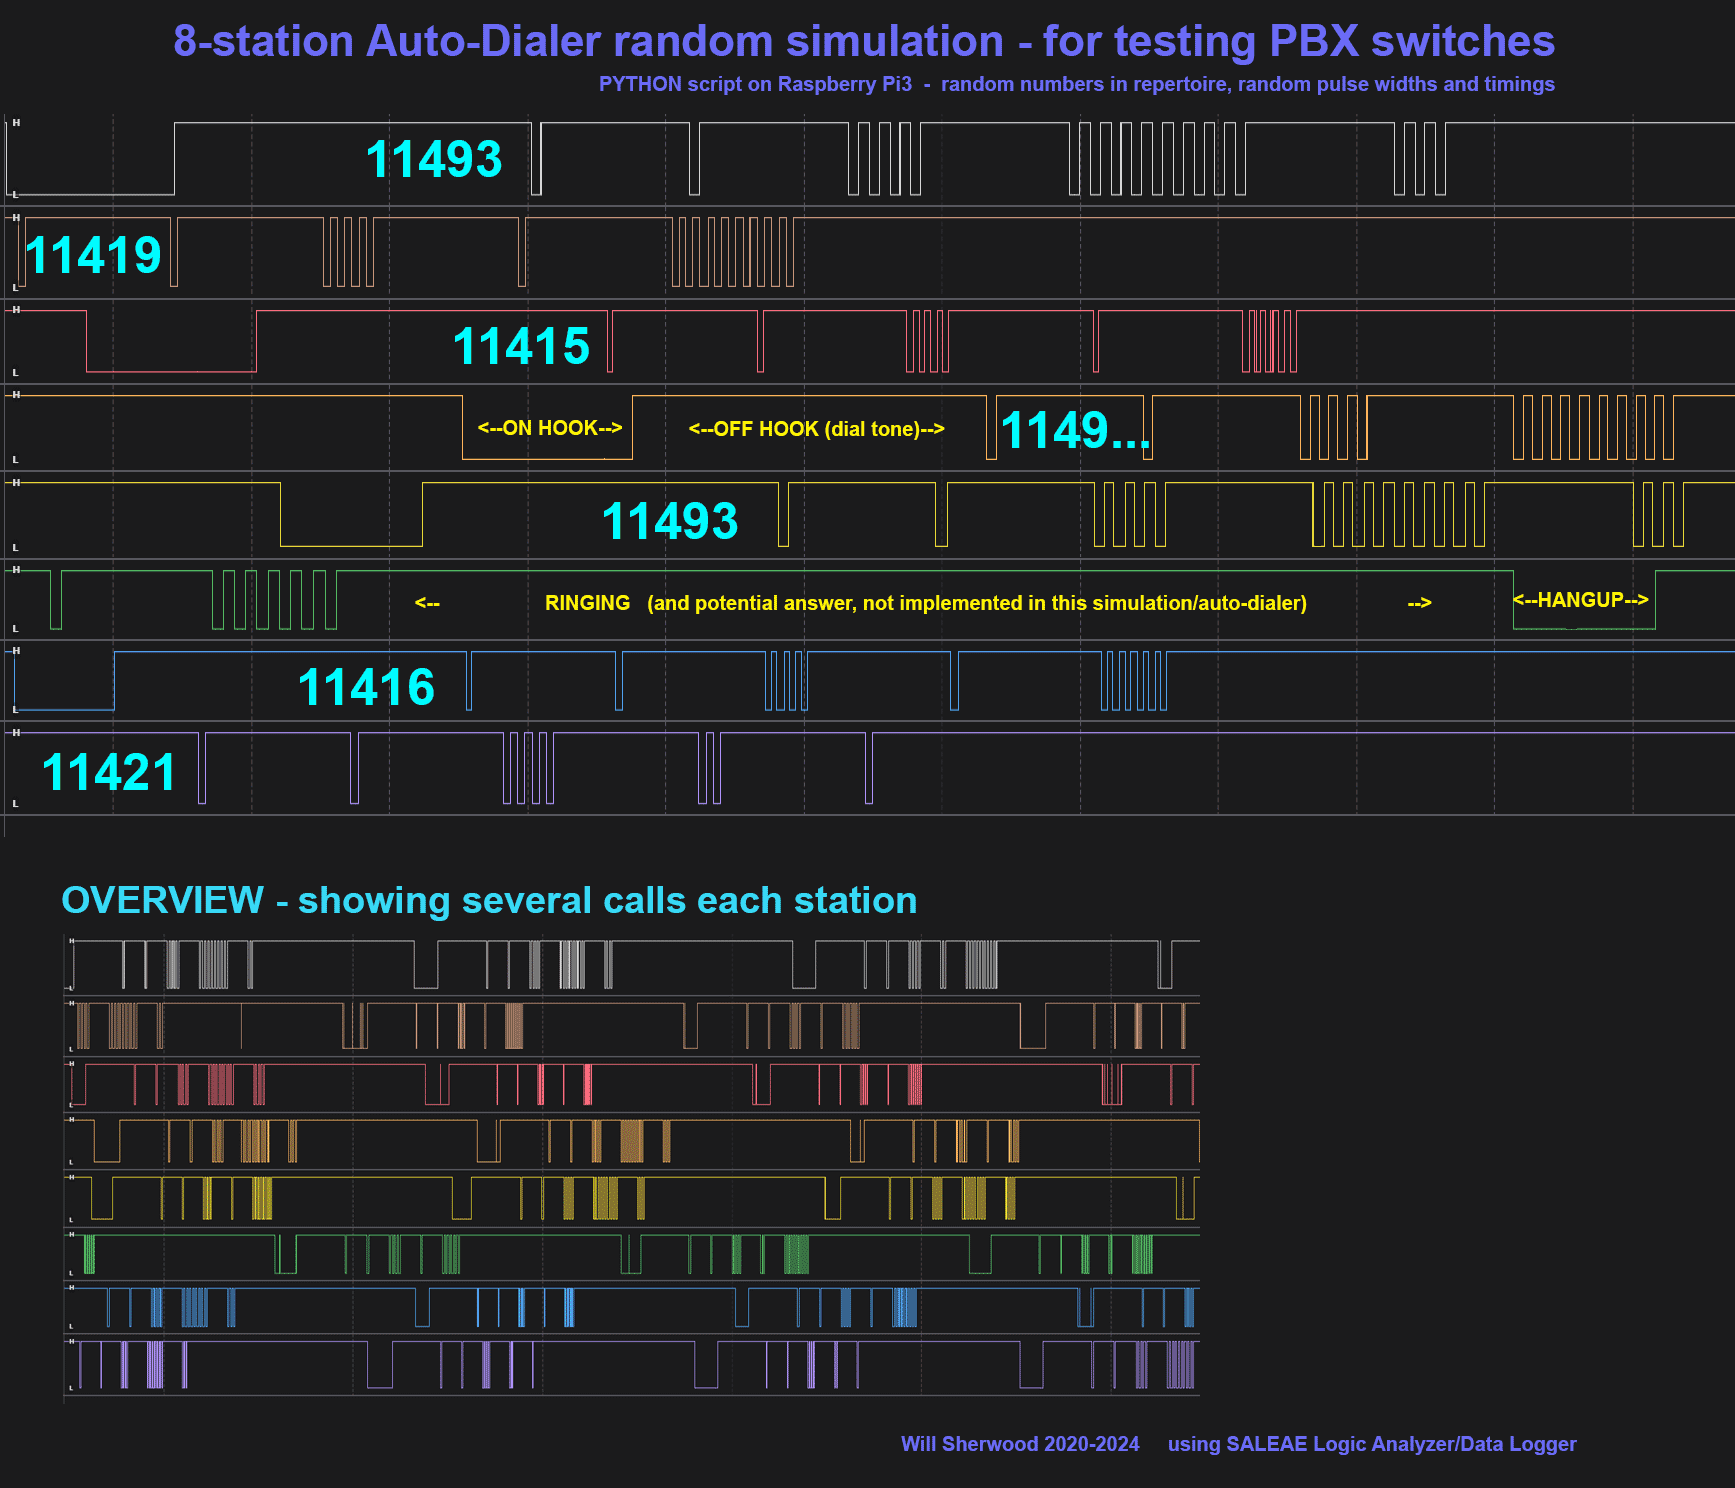Viewport: 1735px width, 1488px height.
Task: Click the right arrow after the ringing note
Action: pyautogui.click(x=1419, y=603)
